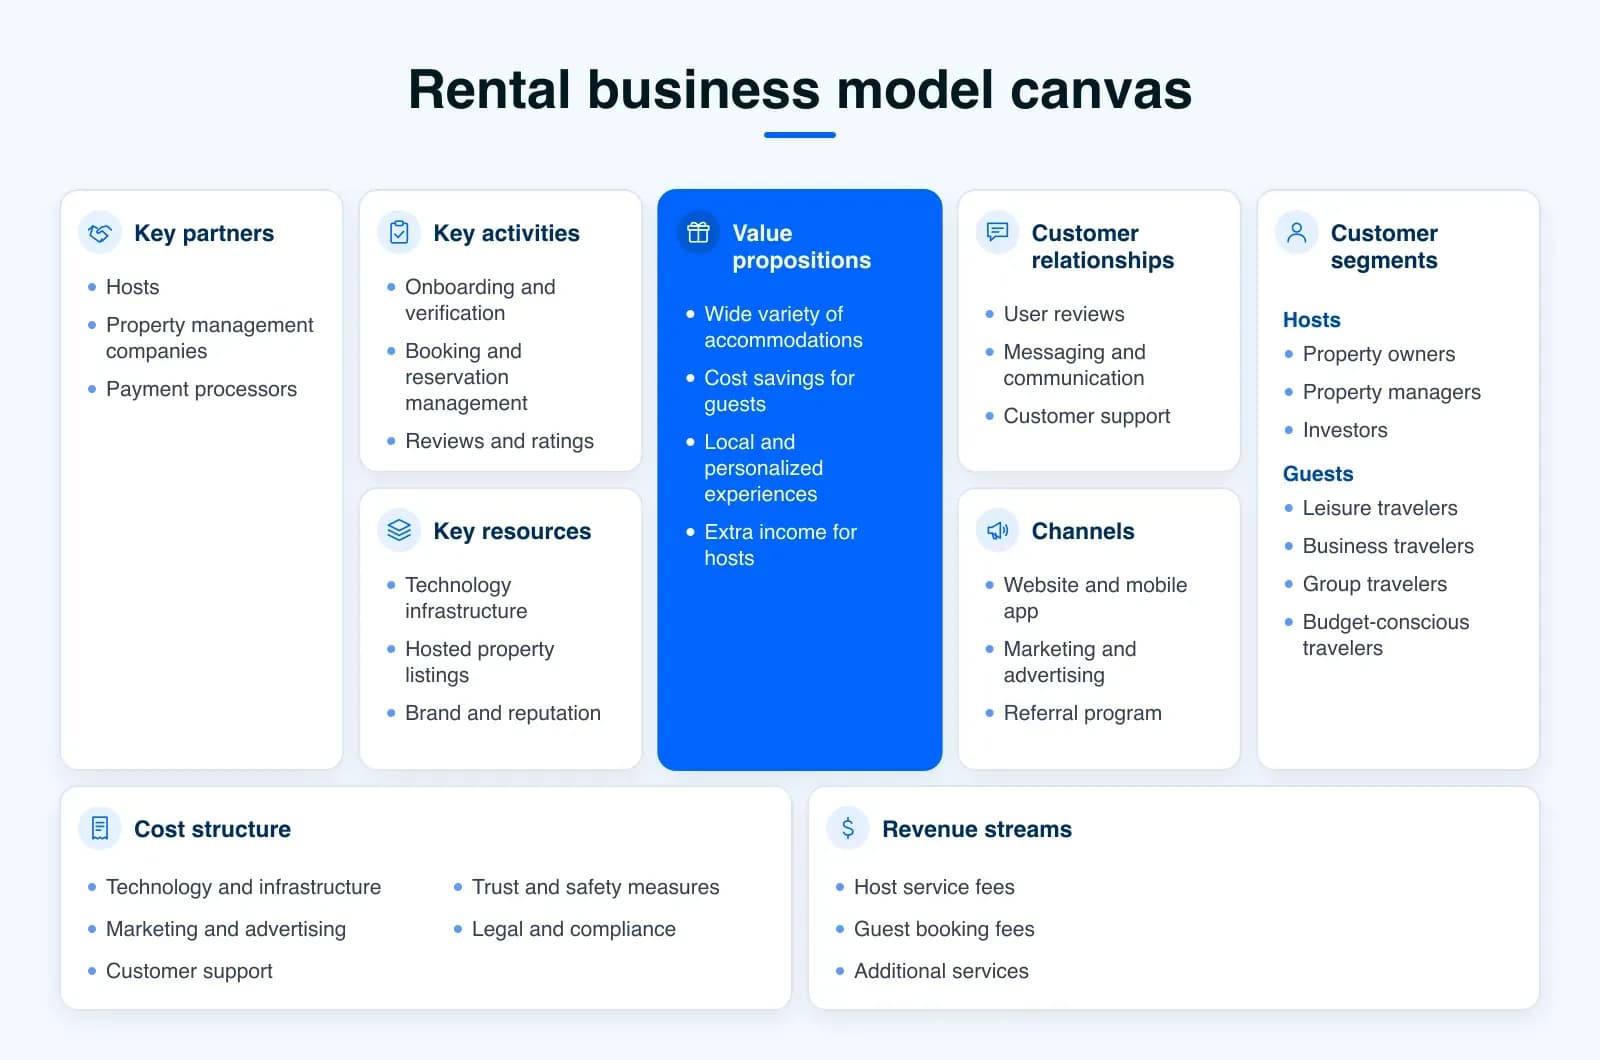Image resolution: width=1600 pixels, height=1060 pixels.
Task: Click Marketing and advertising under Channels
Action: 1070,662
